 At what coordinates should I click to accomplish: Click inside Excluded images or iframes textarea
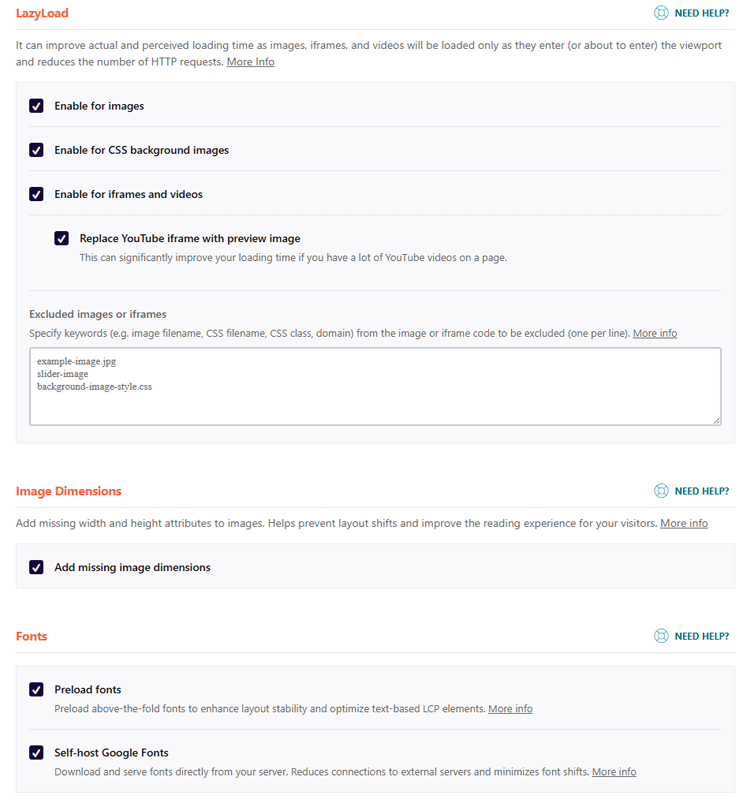(x=375, y=387)
